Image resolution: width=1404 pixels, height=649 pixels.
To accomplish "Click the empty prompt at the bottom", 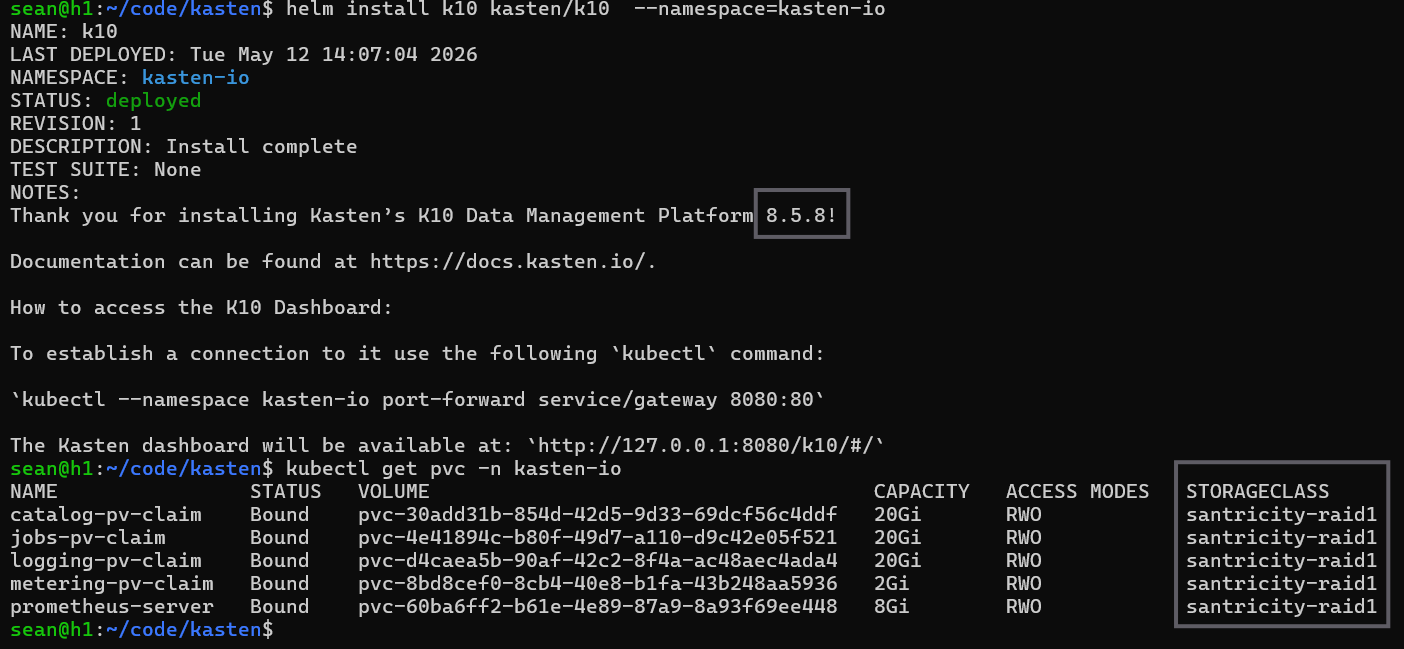I will pos(141,630).
